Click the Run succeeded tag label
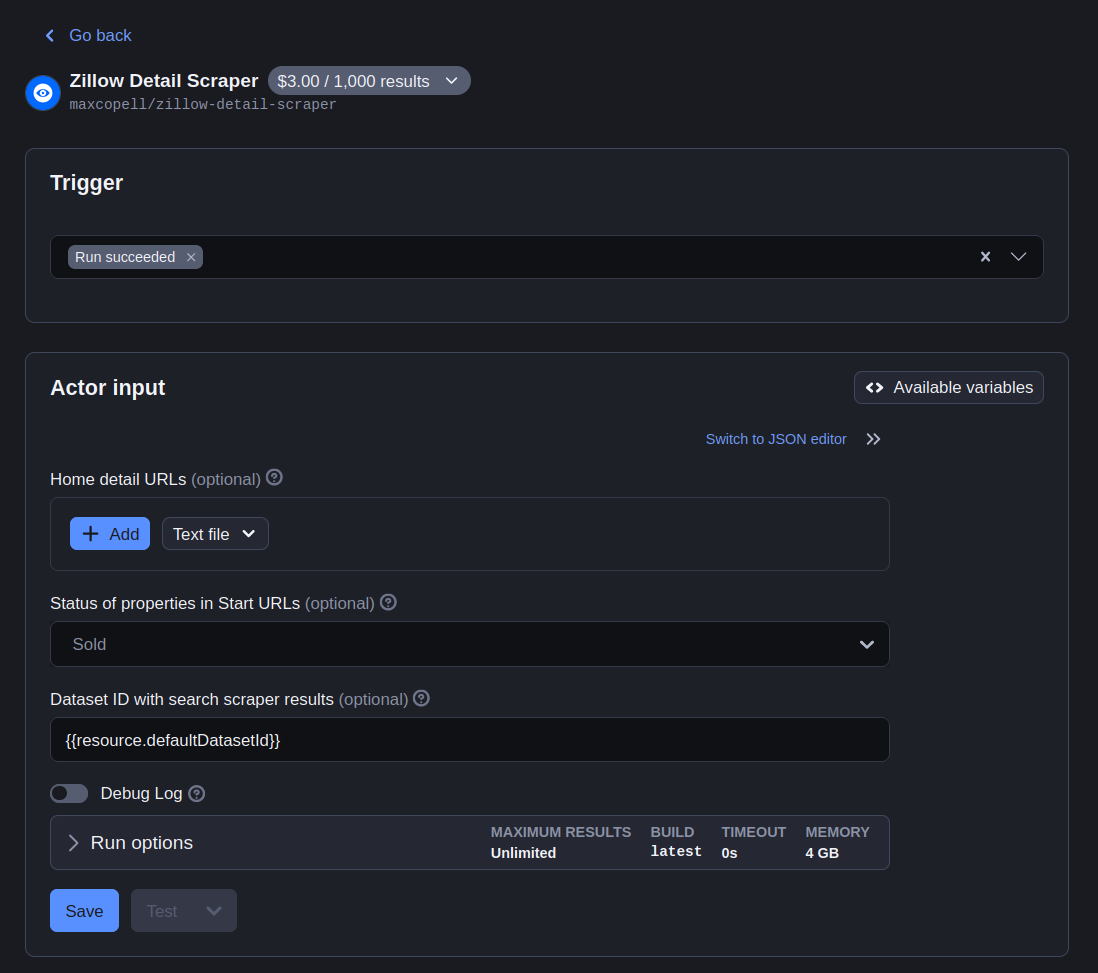This screenshot has height=973, width=1098. pos(125,257)
